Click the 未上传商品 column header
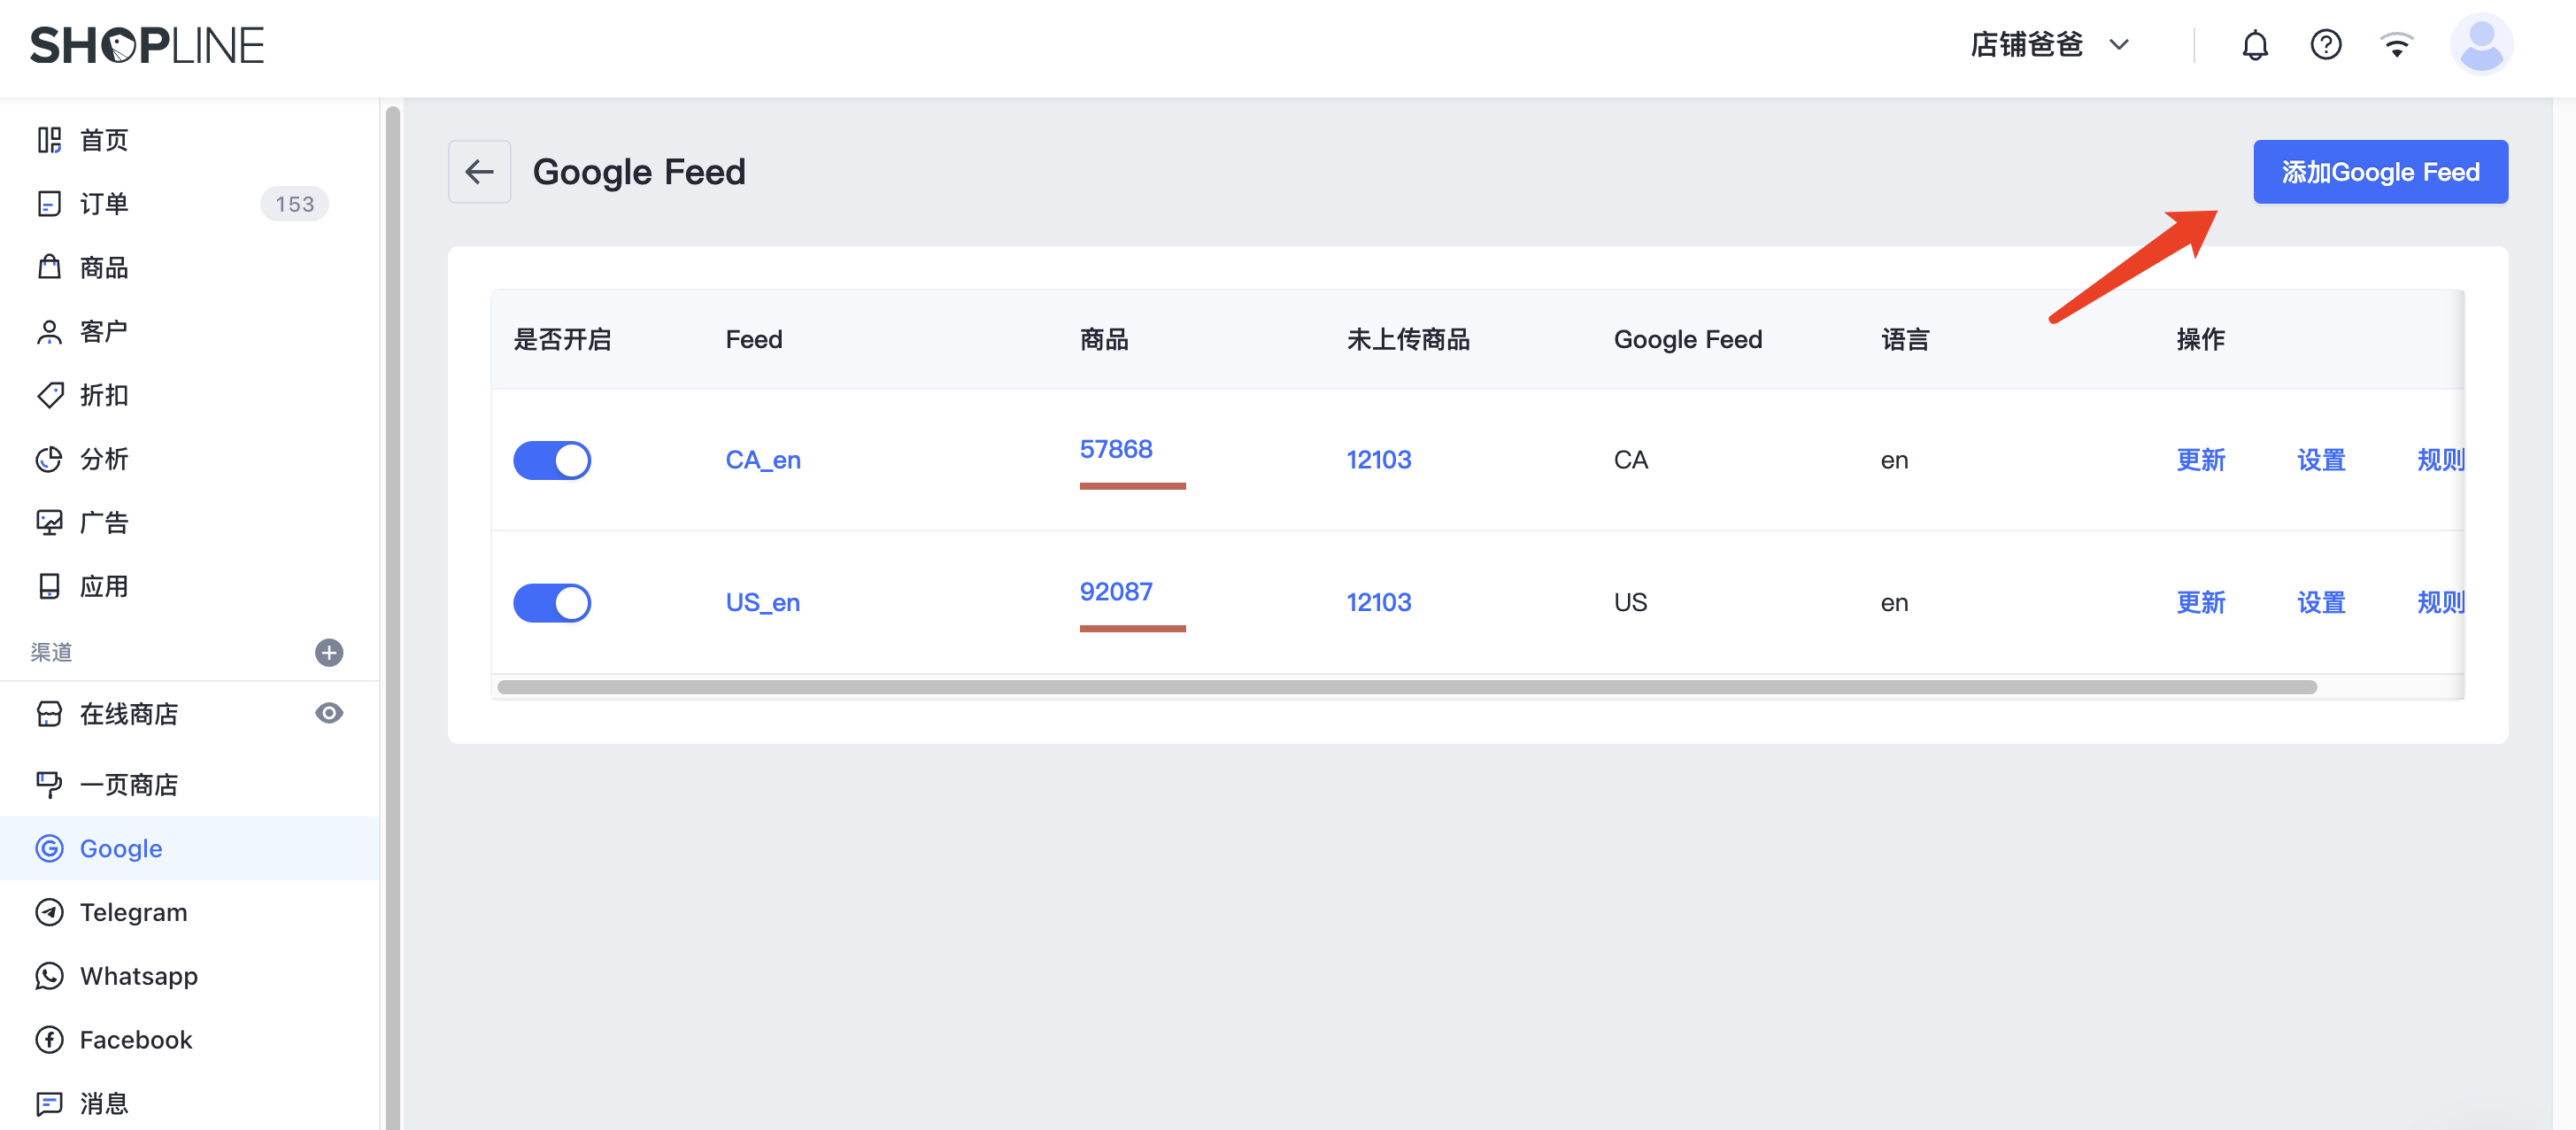 pos(1408,340)
